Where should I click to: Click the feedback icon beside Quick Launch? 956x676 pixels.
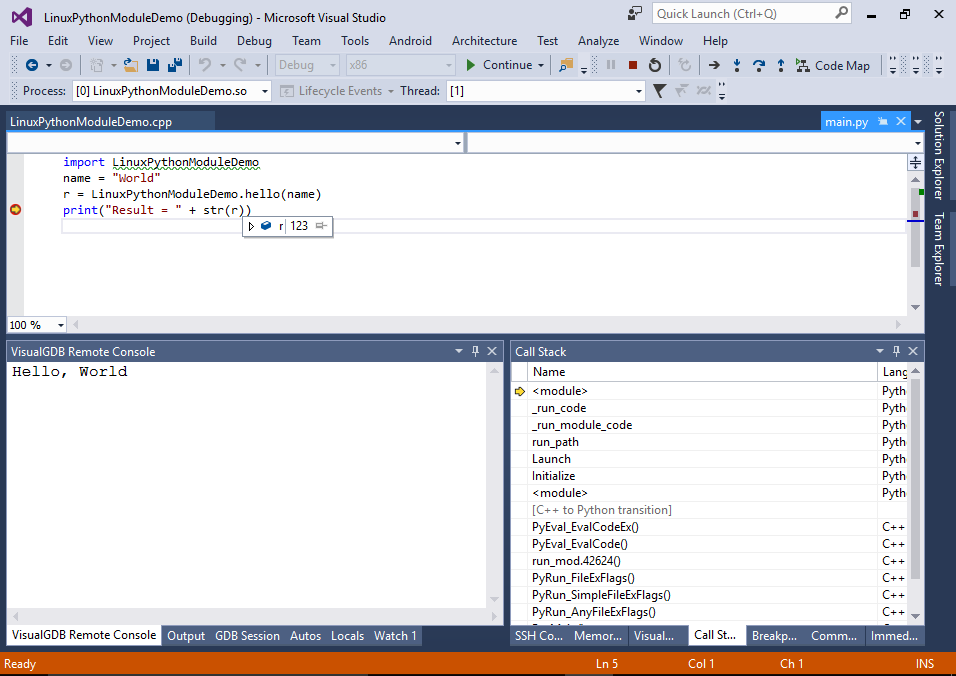[x=635, y=13]
